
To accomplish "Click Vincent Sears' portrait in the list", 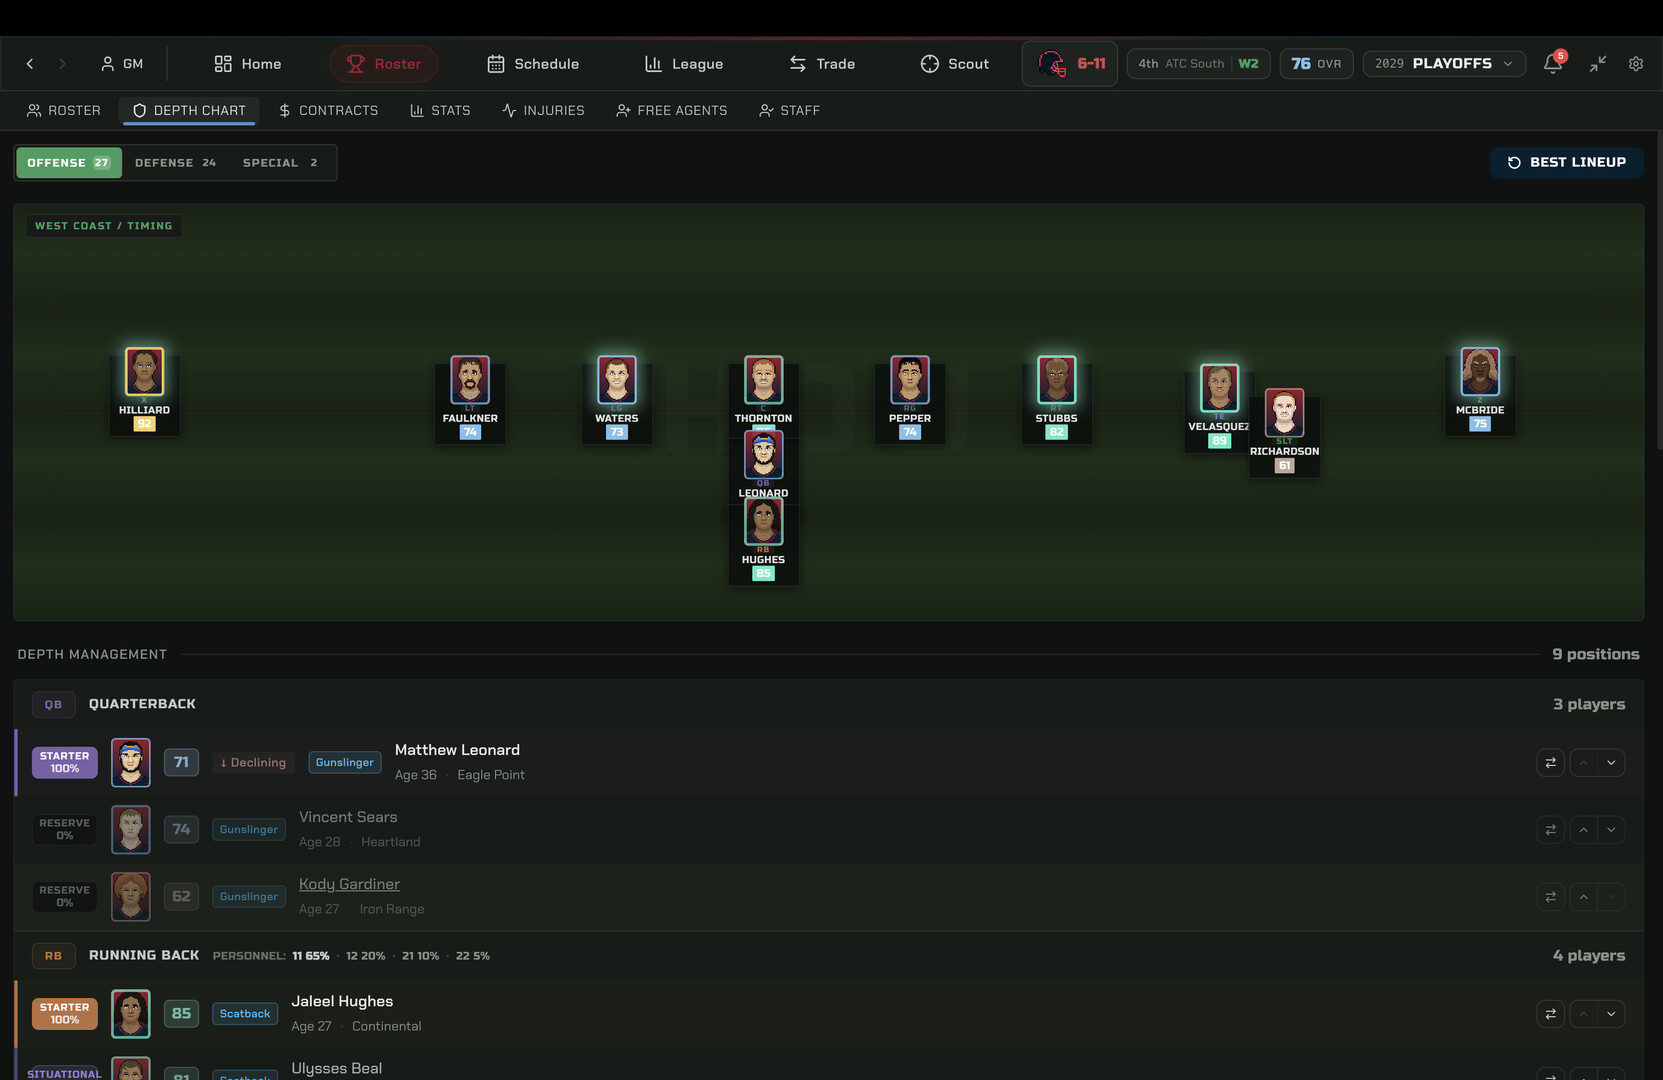I will [131, 830].
